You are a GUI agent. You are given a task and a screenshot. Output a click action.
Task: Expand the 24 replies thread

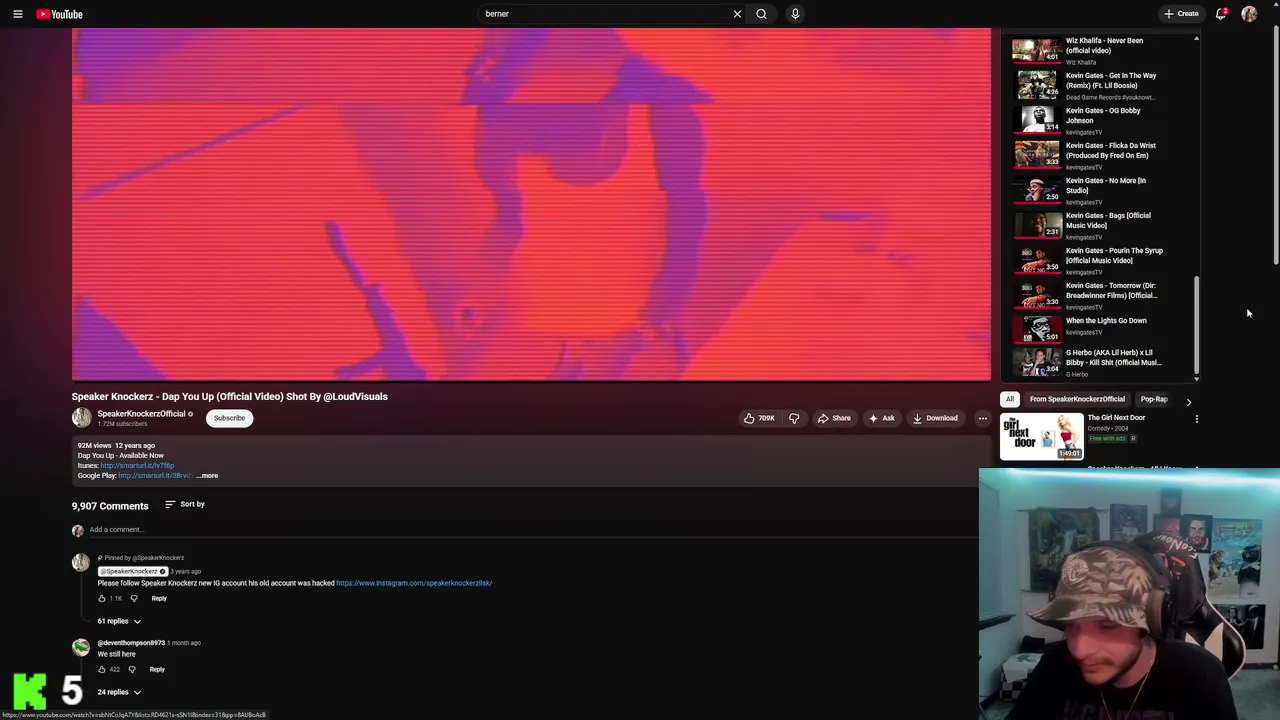point(119,692)
